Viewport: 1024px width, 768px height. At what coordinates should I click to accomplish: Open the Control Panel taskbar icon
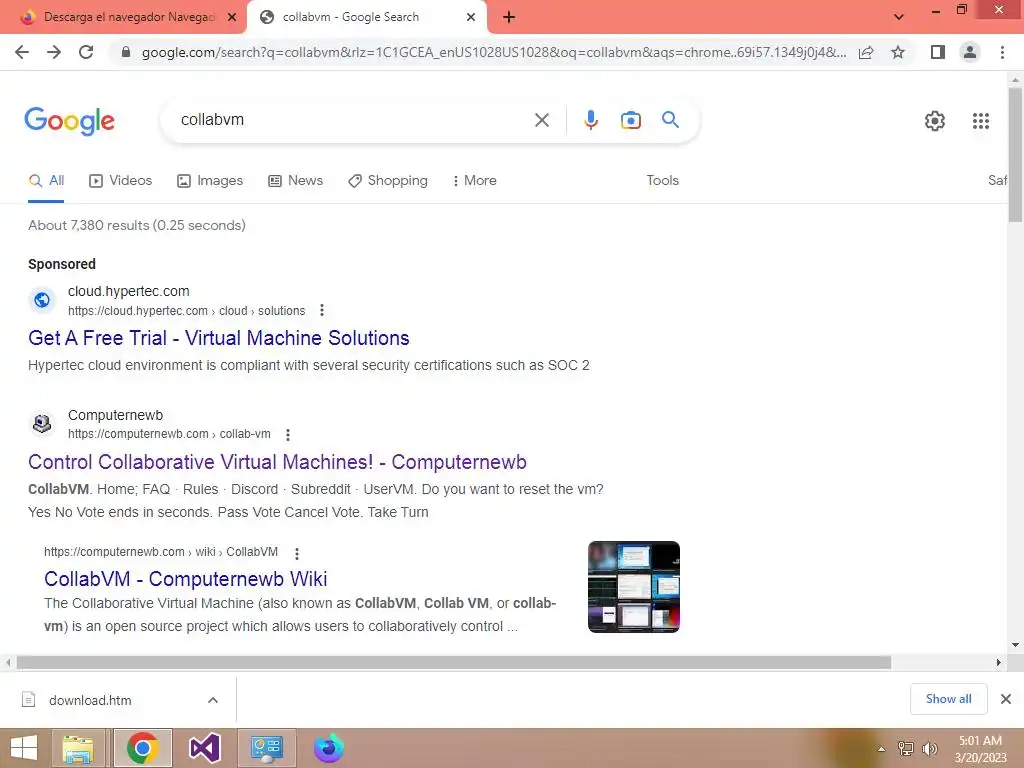[266, 748]
